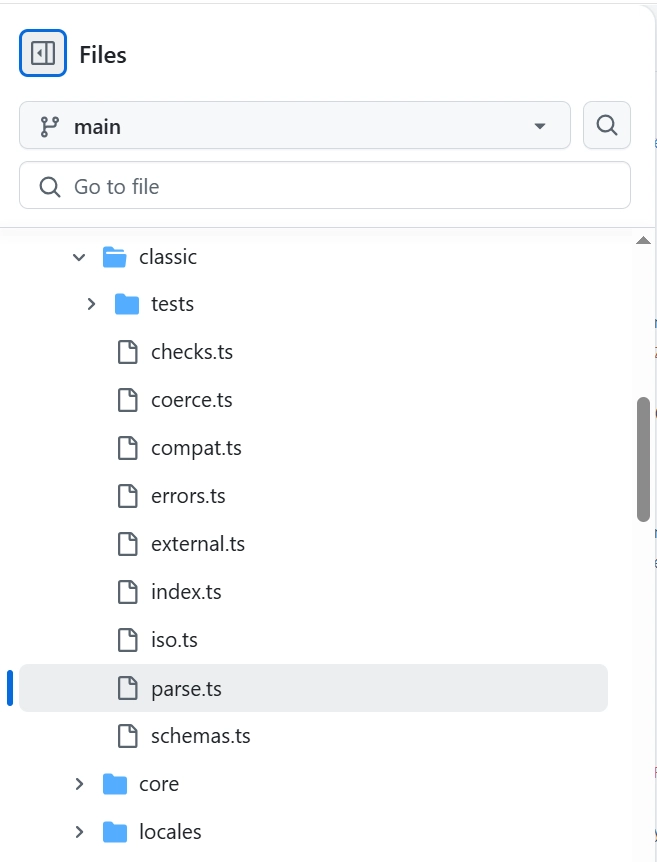Collapse the file tree side panel icon
Viewport: 657px width, 862px height.
(43, 53)
